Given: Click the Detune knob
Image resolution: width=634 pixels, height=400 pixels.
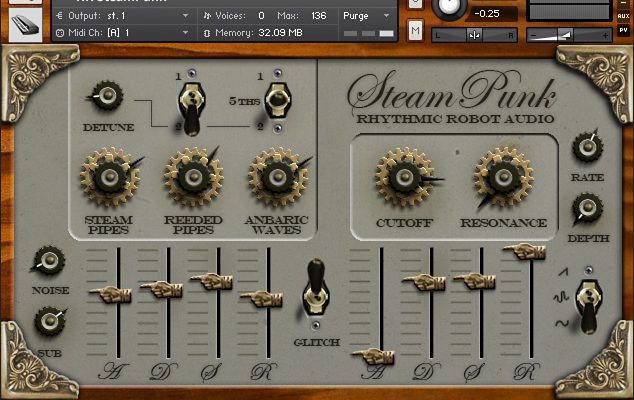Looking at the screenshot, I should point(107,98).
